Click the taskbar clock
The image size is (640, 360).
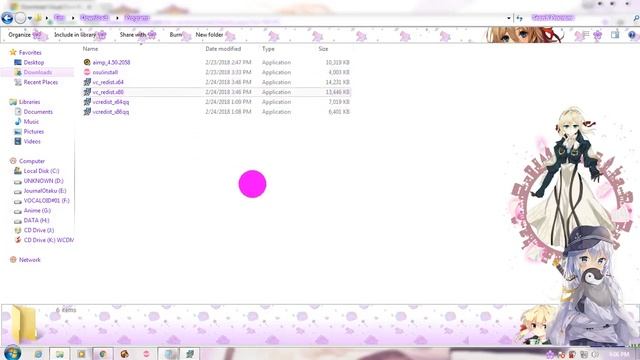tap(619, 354)
